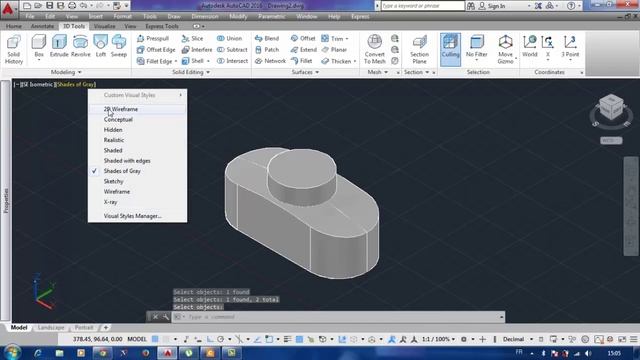The height and width of the screenshot is (360, 640).
Task: Toggle Solid History
Action: 14,49
